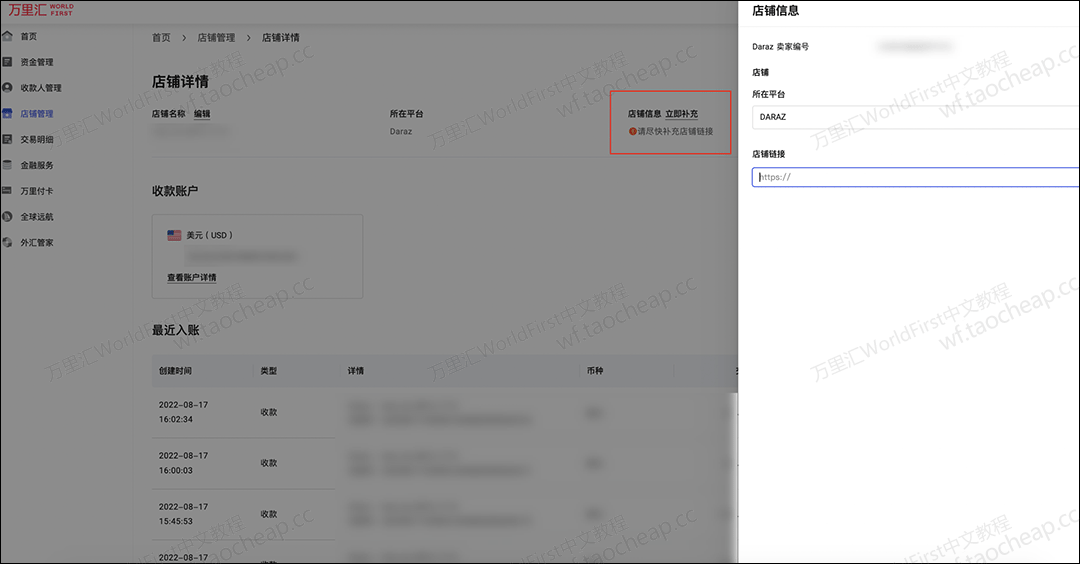Image resolution: width=1080 pixels, height=564 pixels.
Task: Click the 全球远航 sidebar icon
Action: click(7, 217)
